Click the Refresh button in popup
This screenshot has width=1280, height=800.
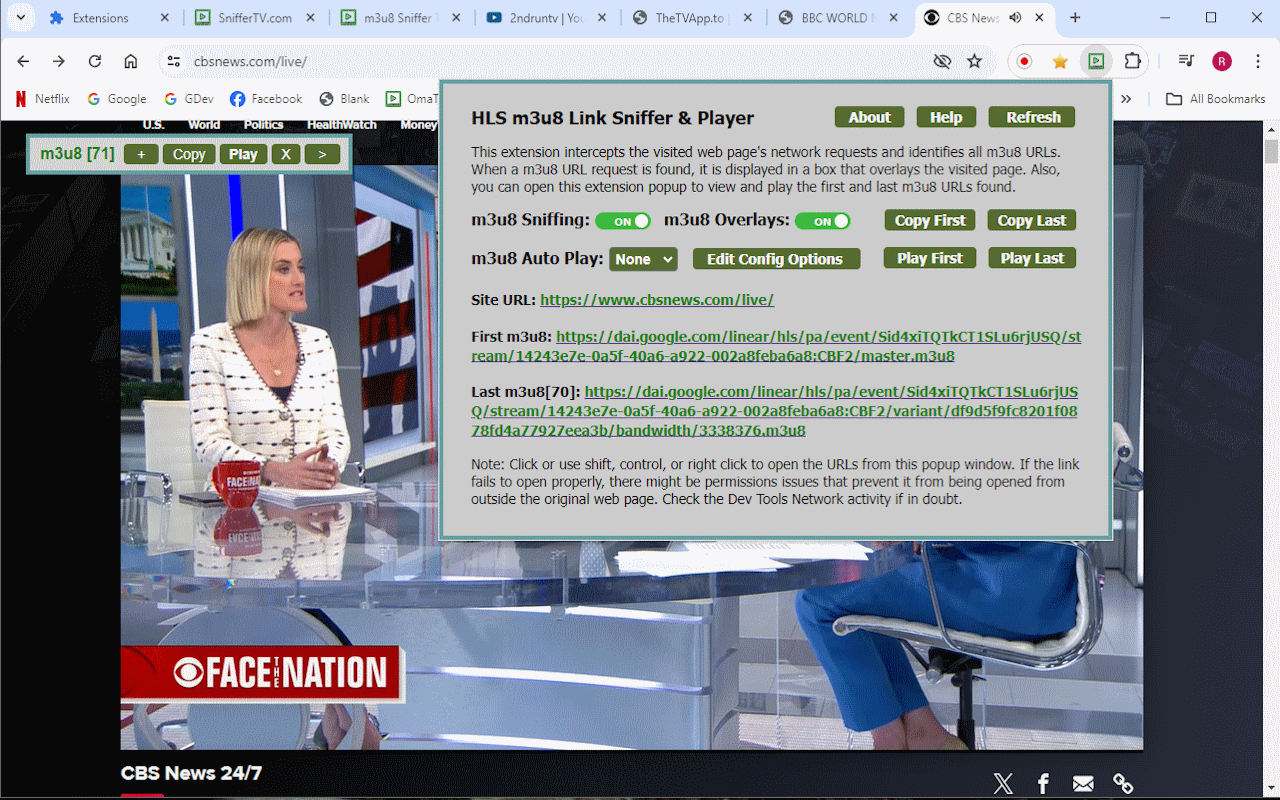[x=1033, y=117]
